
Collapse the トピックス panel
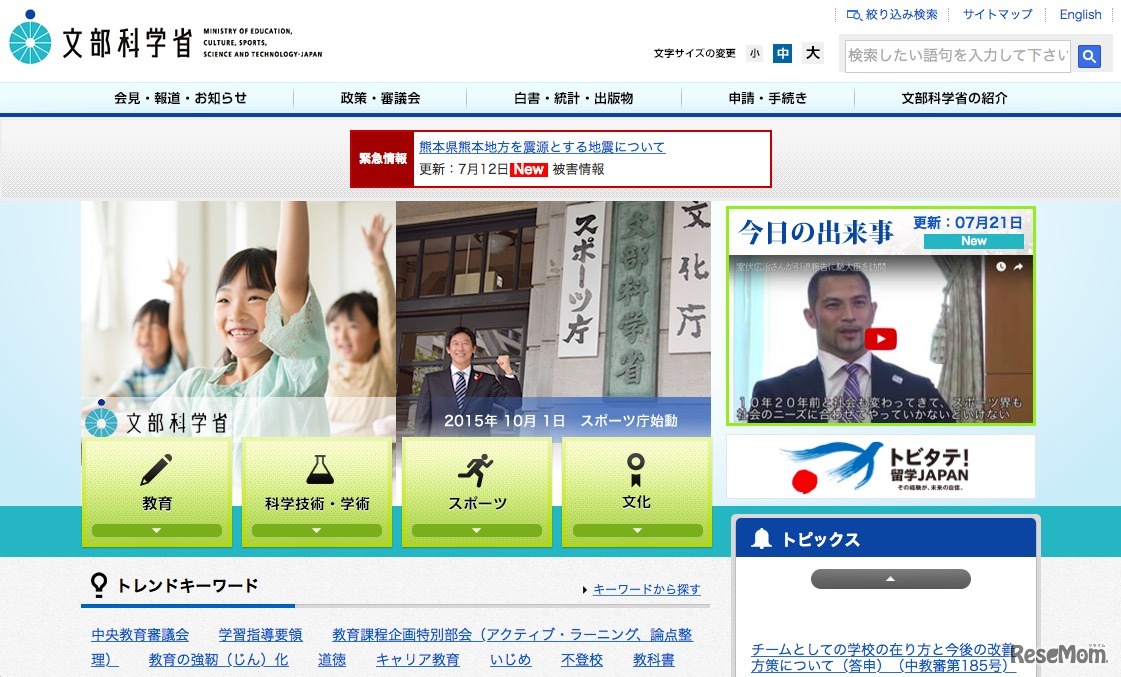pos(889,578)
